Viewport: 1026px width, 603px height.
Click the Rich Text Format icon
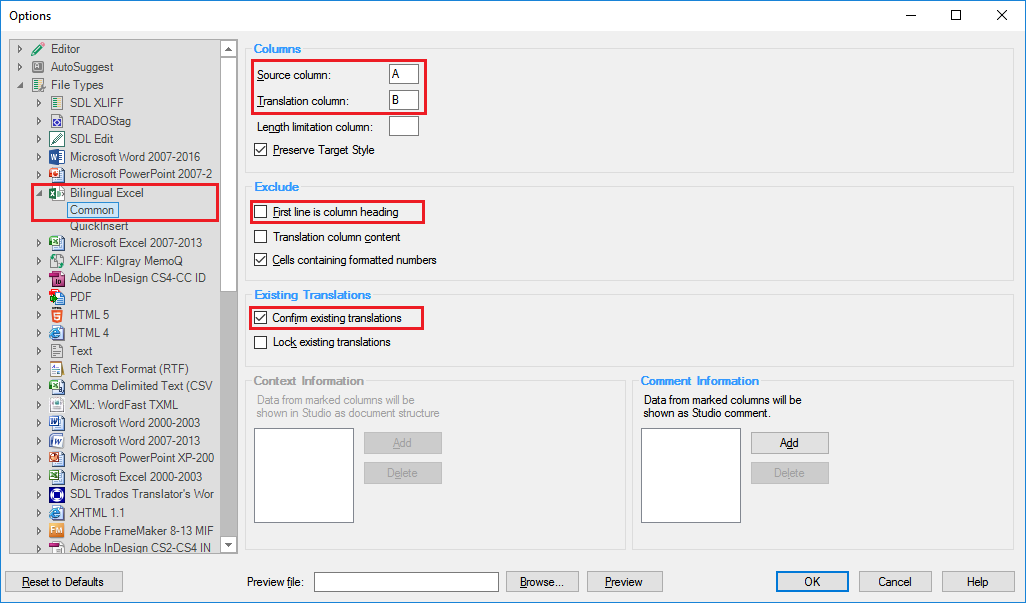click(x=57, y=369)
